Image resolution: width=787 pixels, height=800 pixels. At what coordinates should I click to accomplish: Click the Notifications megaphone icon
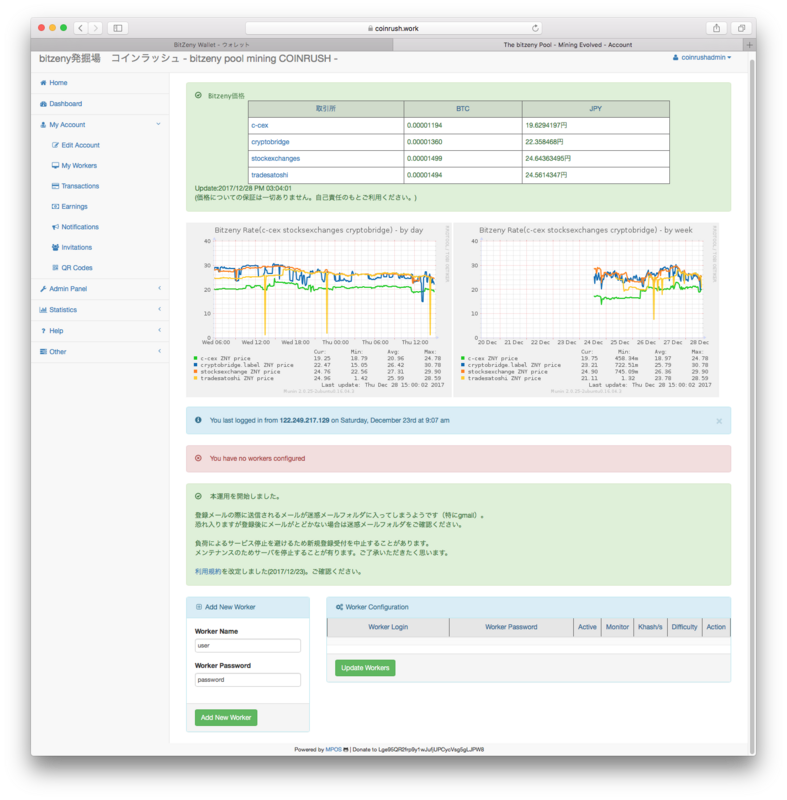click(55, 227)
